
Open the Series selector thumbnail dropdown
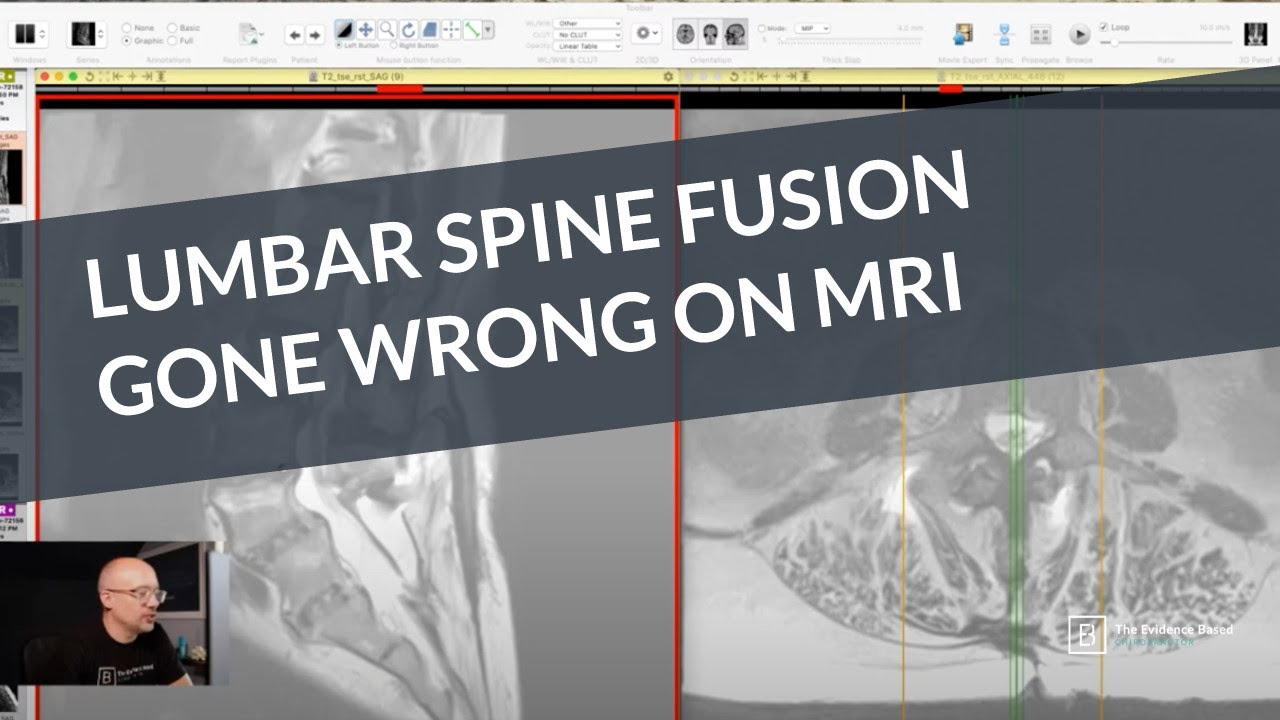[86, 34]
